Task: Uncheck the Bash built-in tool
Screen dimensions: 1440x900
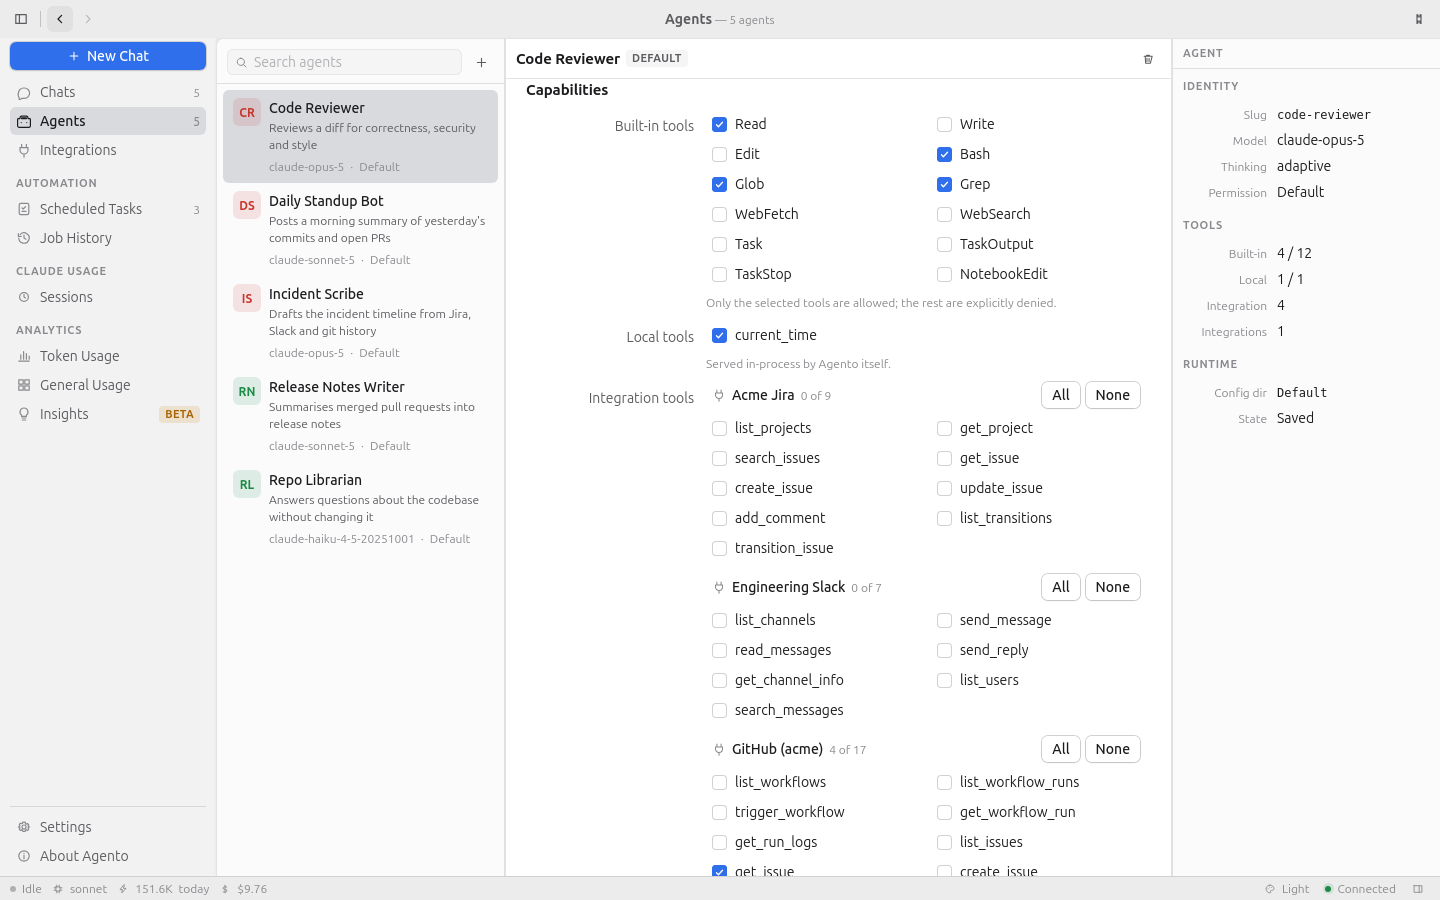Action: [944, 154]
